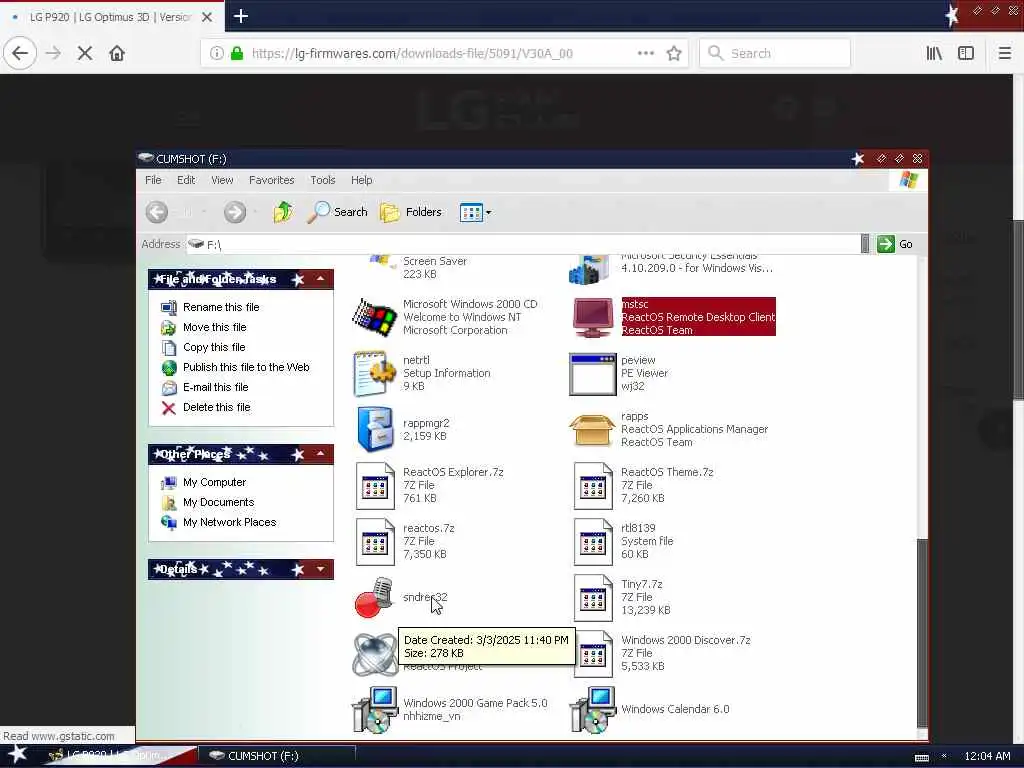Select the ReactOS Theme.7z file icon
The height and width of the screenshot is (768, 1024).
pyautogui.click(x=593, y=485)
